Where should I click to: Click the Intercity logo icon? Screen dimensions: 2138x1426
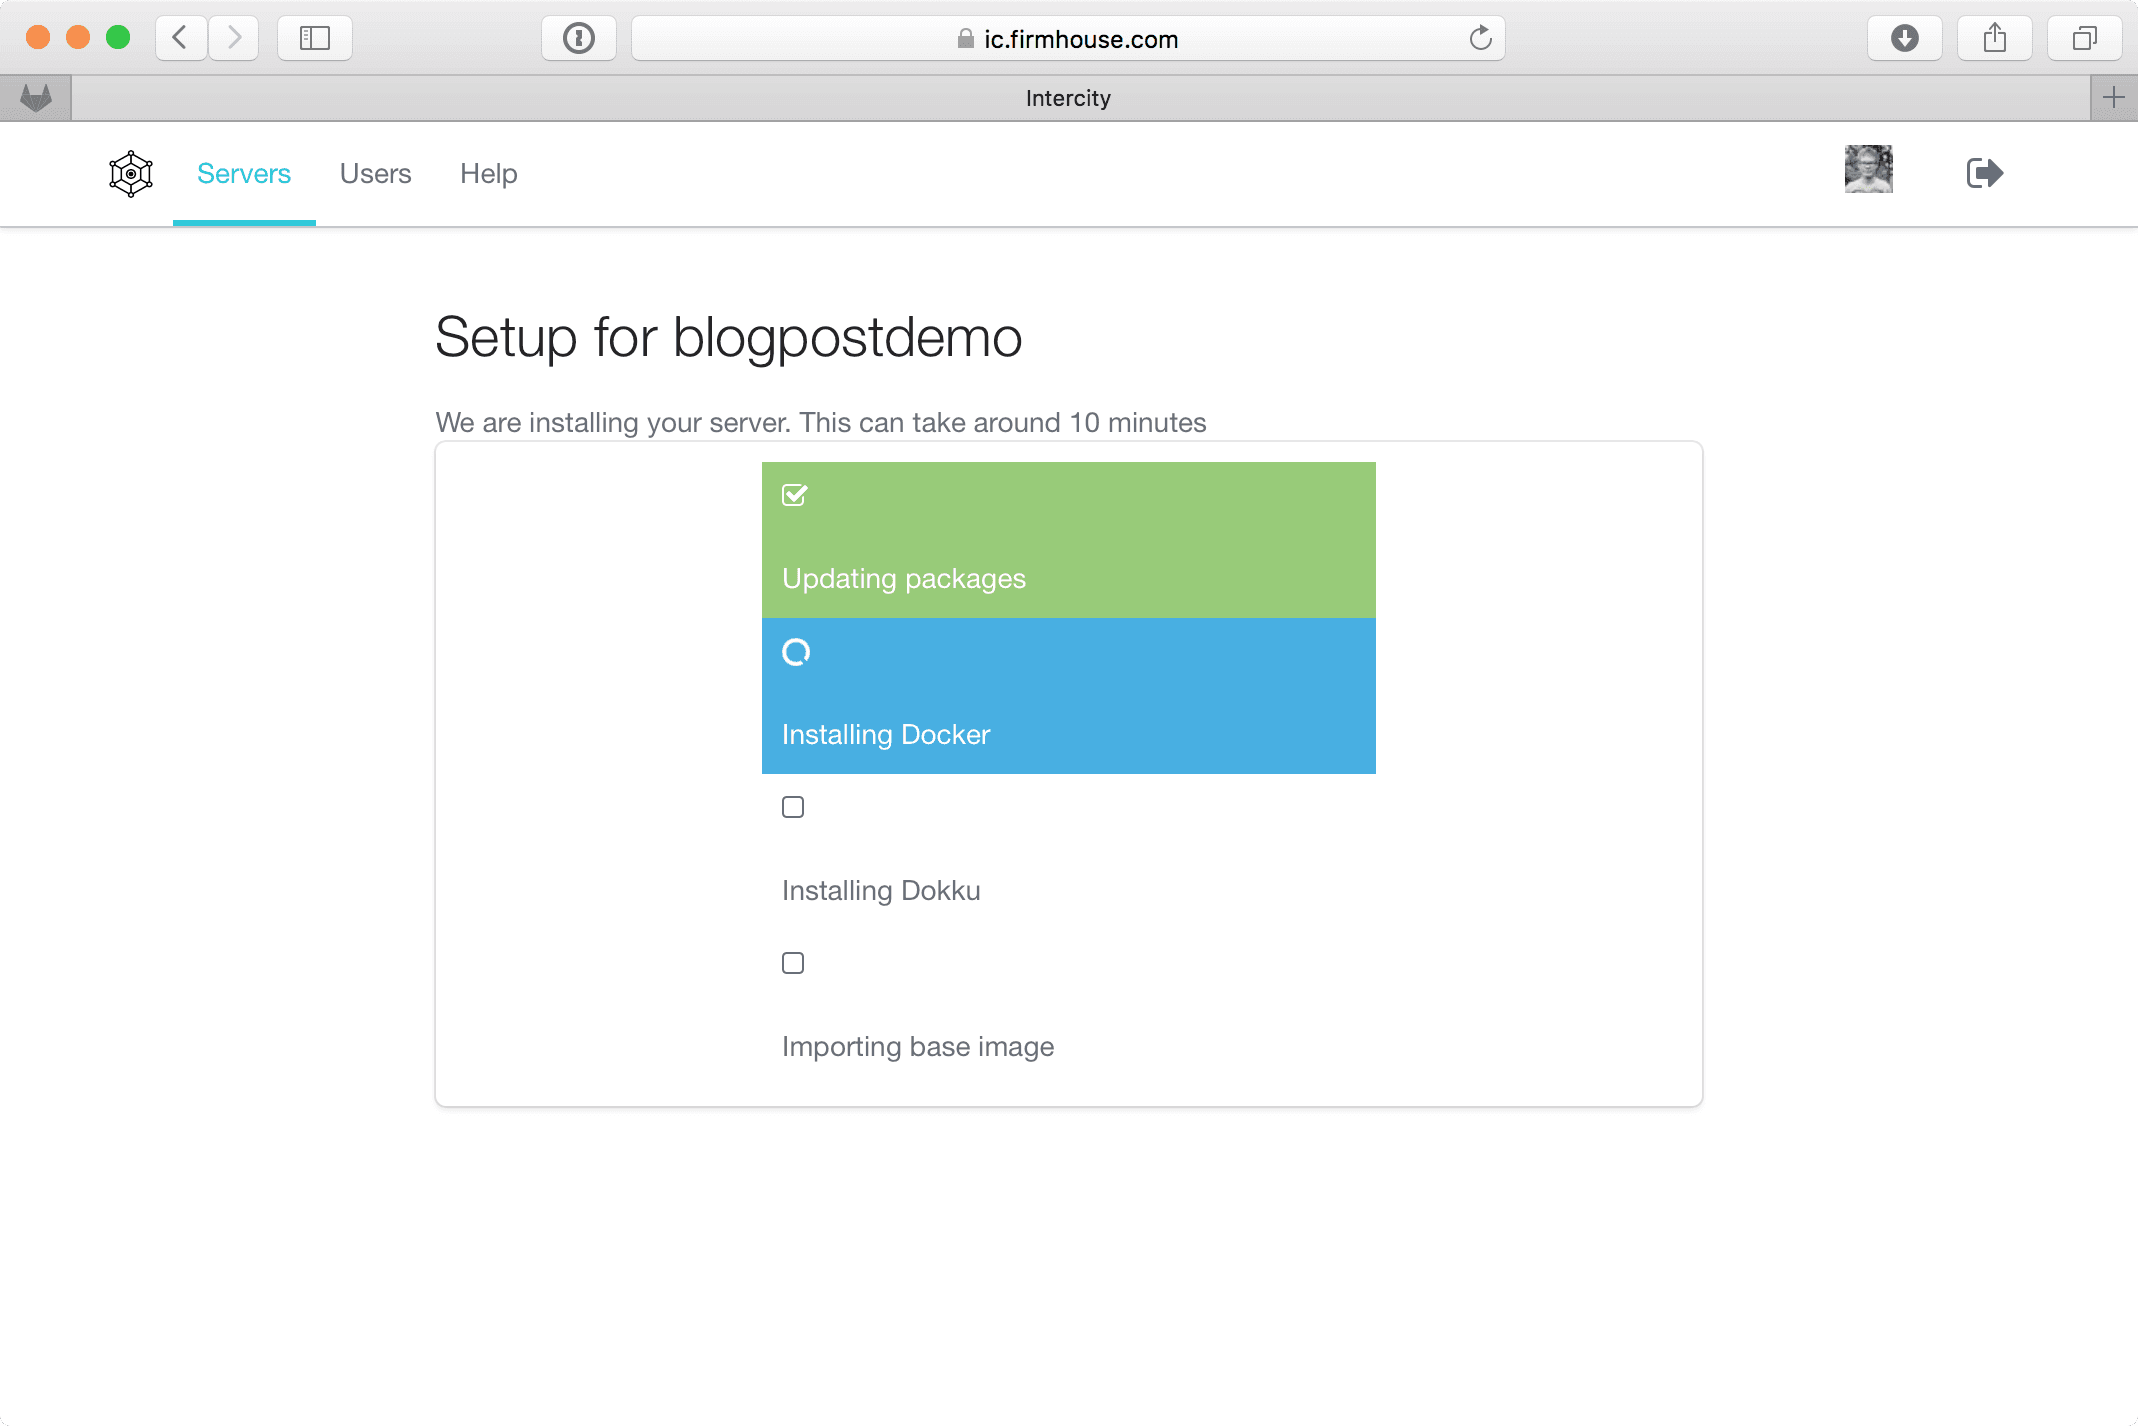(x=131, y=174)
